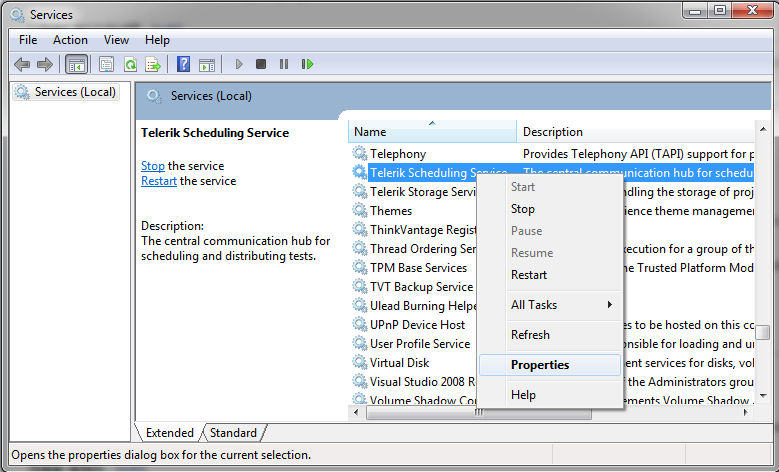Click the Start Service play icon
779x472 pixels.
pyautogui.click(x=239, y=64)
